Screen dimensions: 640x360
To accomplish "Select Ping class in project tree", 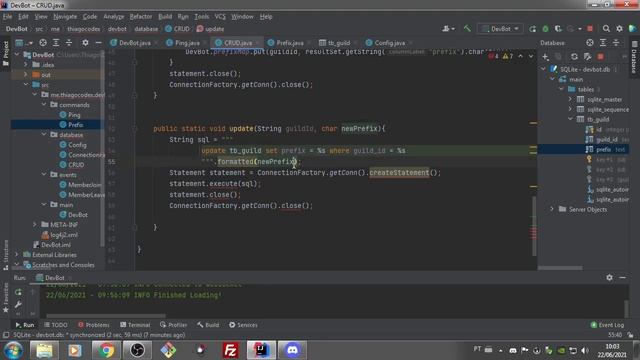I will tap(74, 115).
